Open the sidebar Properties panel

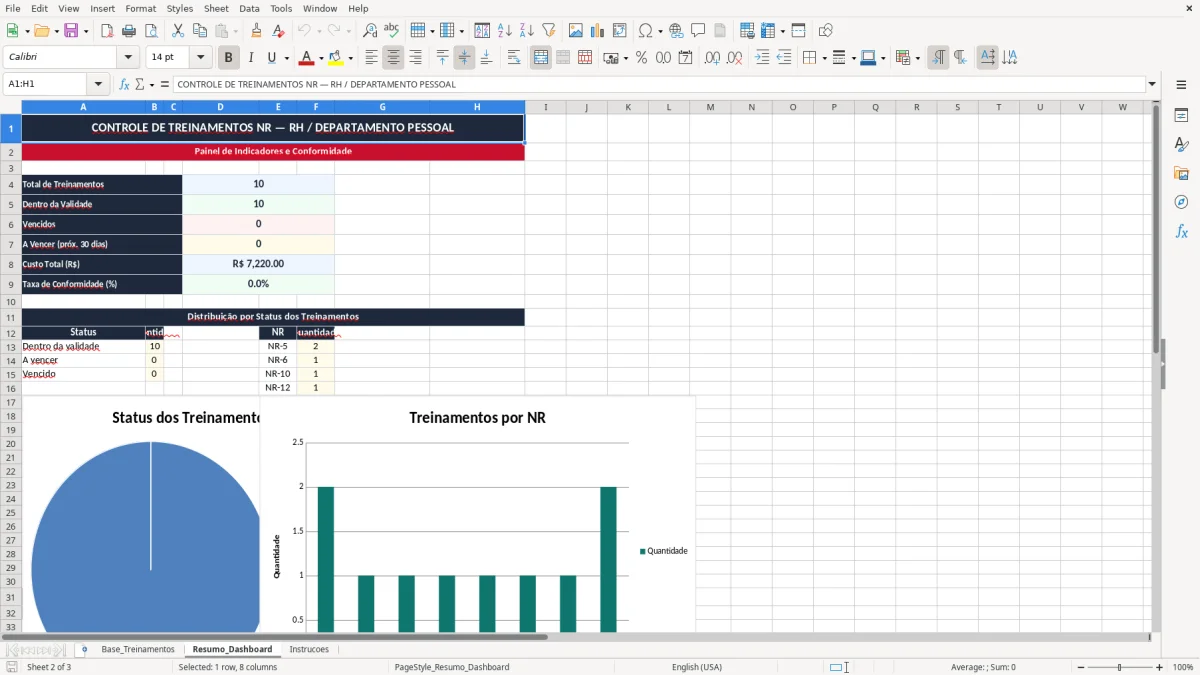pos(1181,115)
